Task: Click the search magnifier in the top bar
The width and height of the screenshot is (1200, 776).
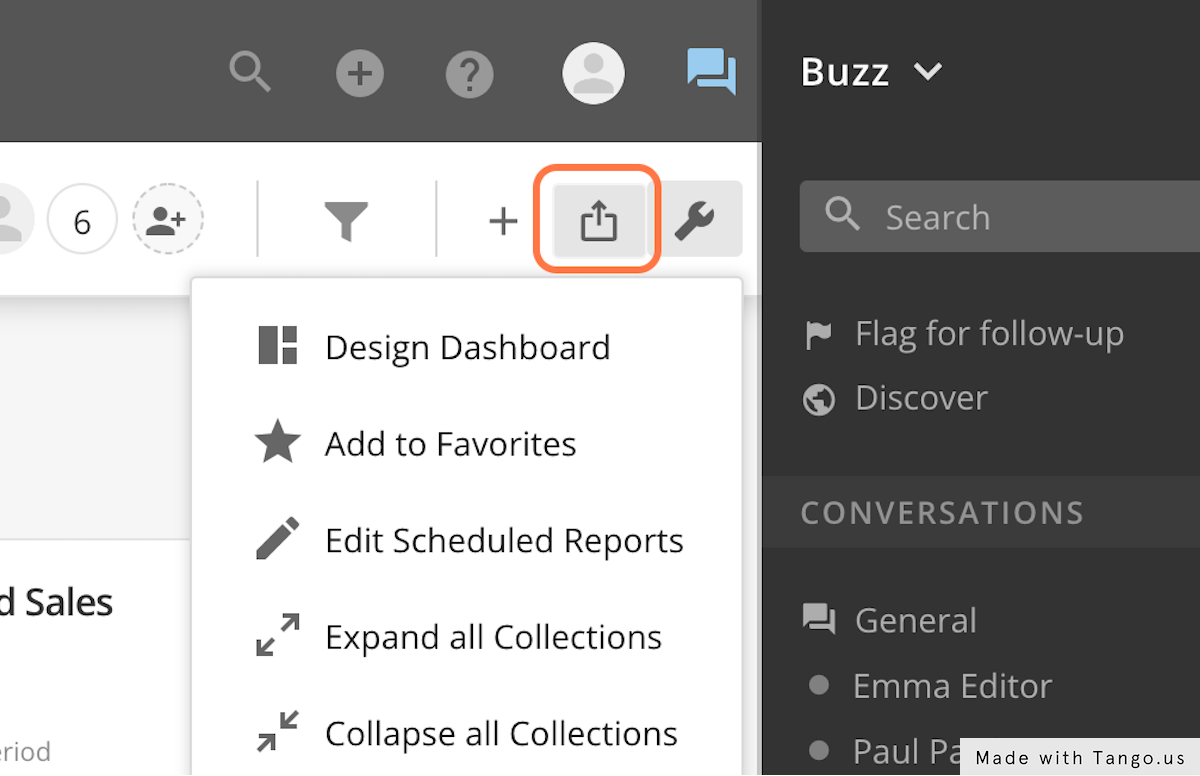Action: coord(249,72)
